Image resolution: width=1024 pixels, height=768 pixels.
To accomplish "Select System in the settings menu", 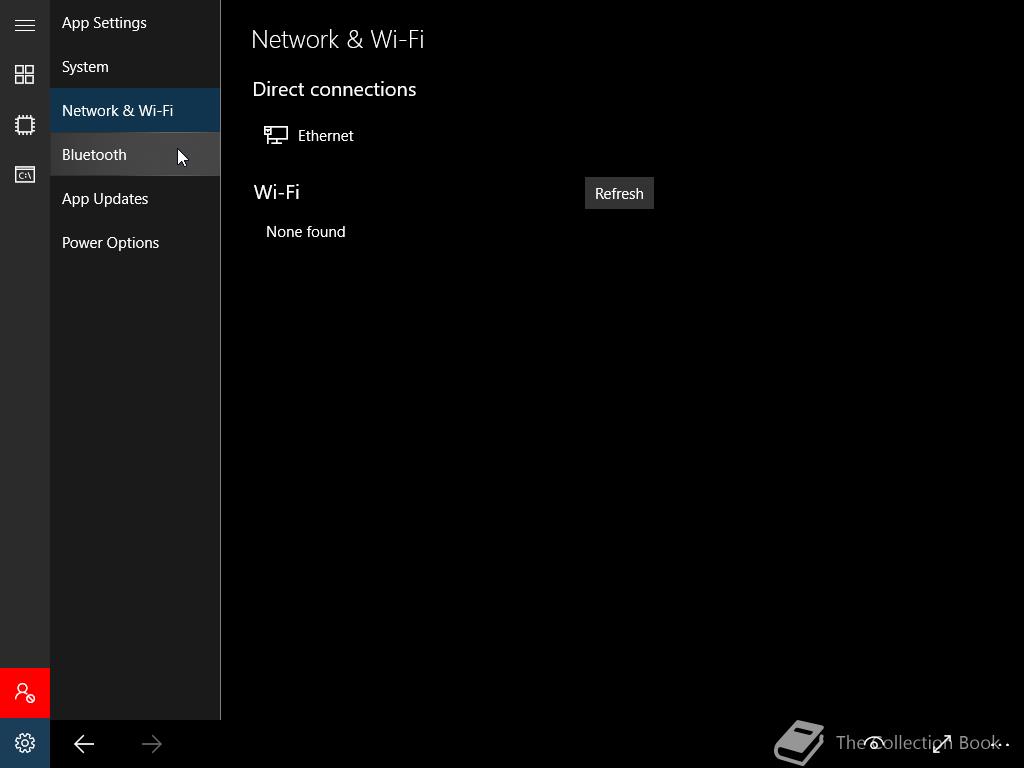I will 135,67.
